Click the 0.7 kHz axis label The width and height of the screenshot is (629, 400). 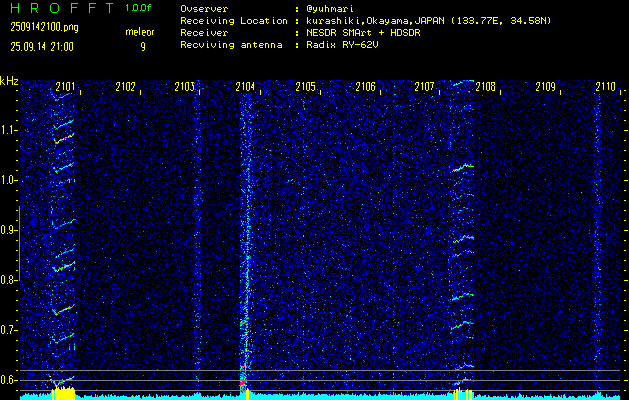click(7, 330)
